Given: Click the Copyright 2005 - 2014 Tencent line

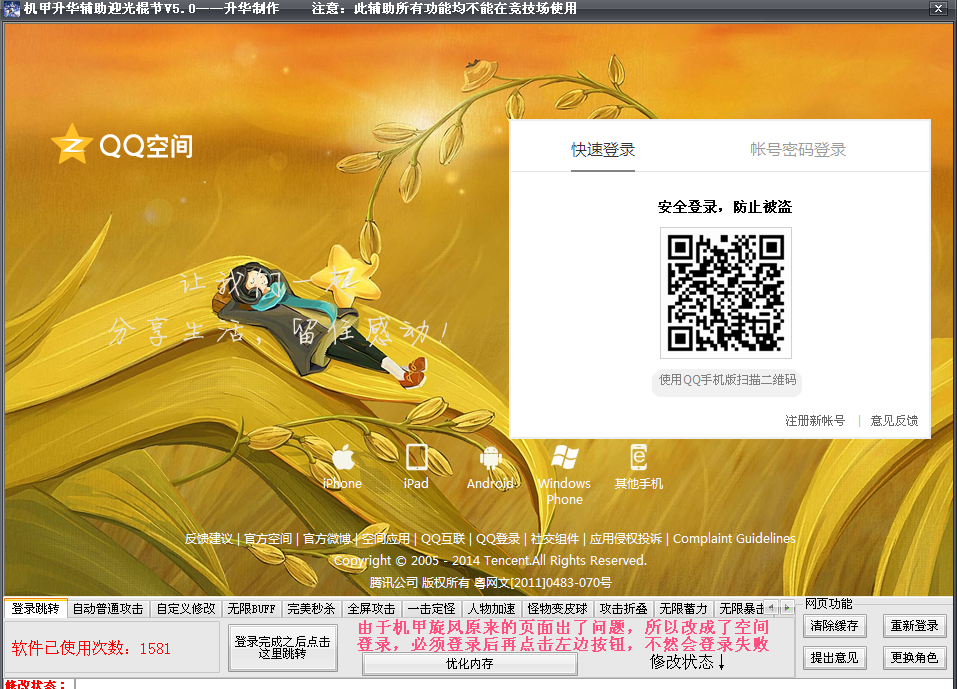Looking at the screenshot, I should click(x=490, y=560).
